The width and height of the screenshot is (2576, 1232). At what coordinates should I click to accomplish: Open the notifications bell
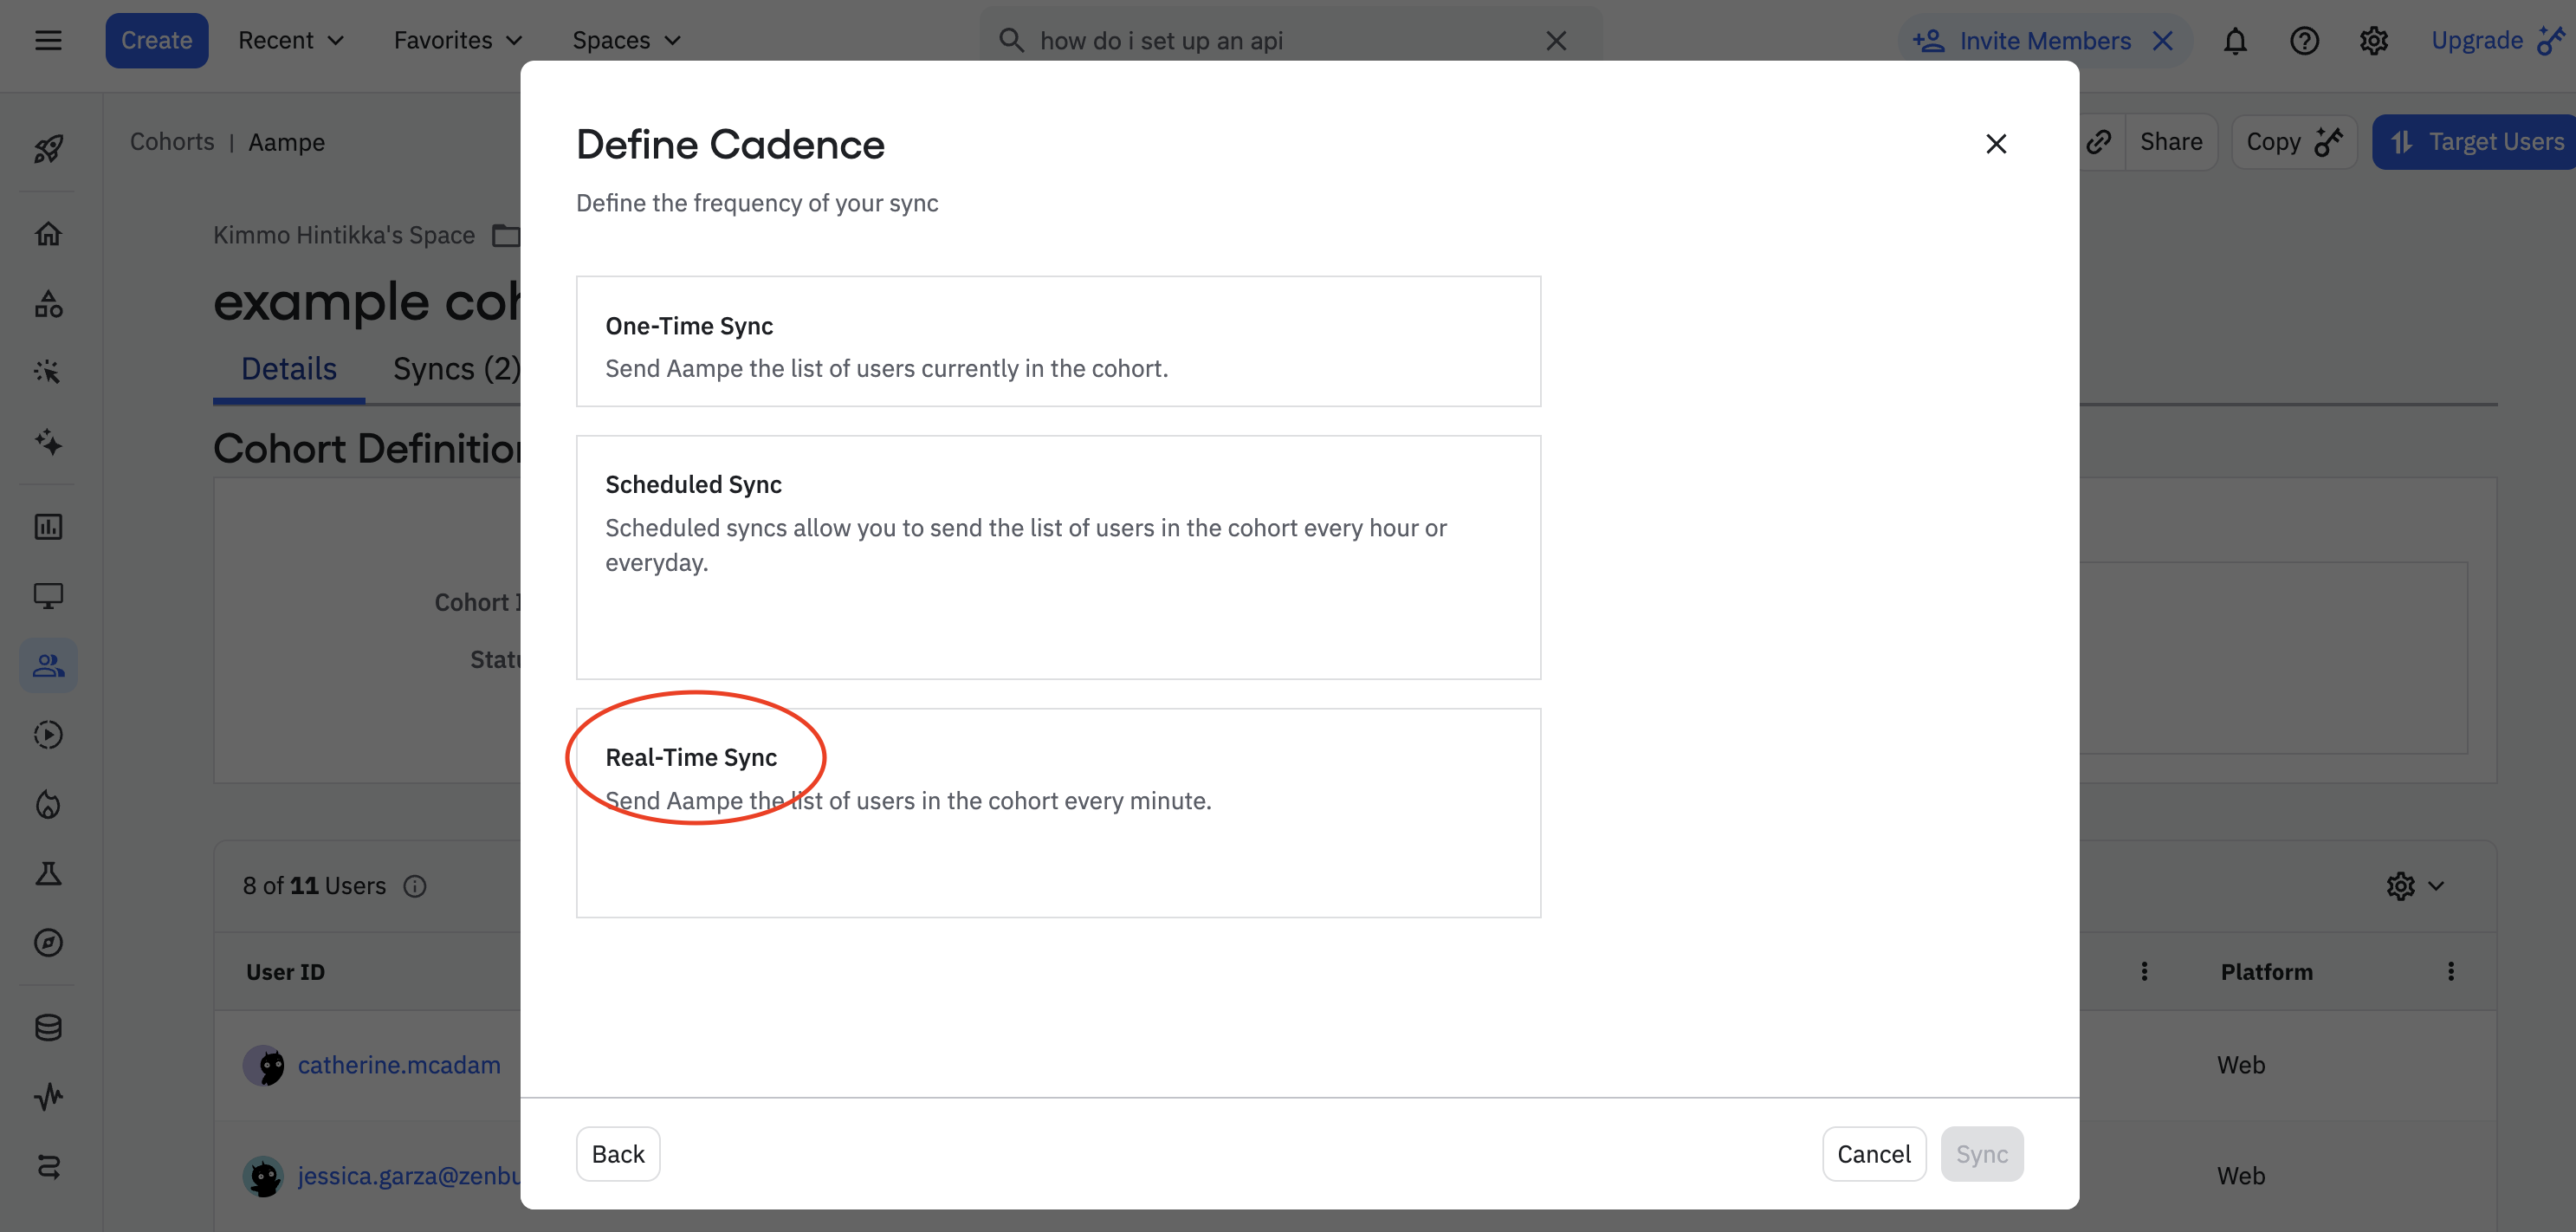[x=2234, y=41]
